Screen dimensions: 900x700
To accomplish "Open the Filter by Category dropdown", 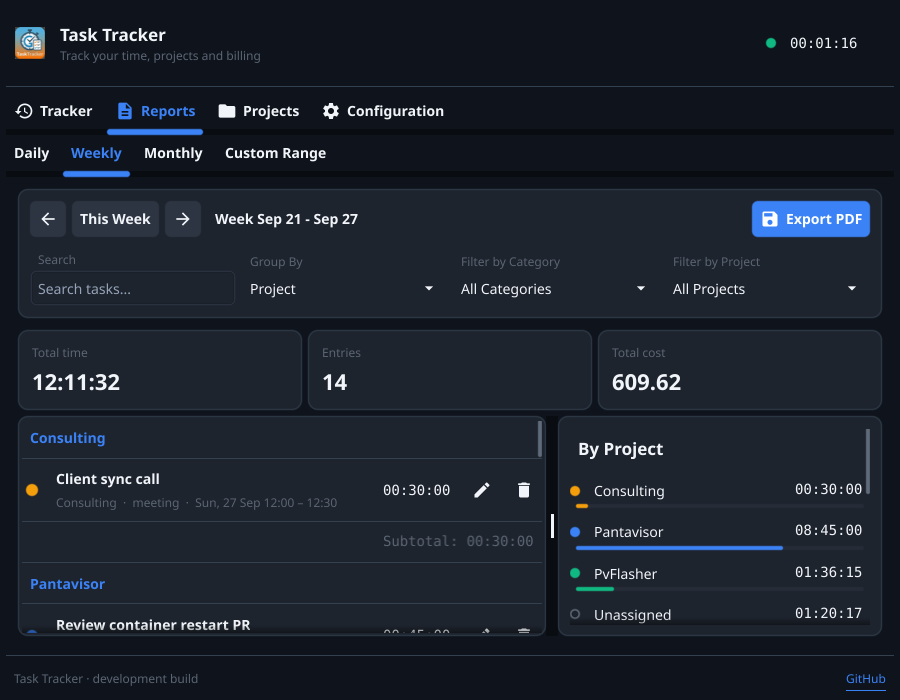I will tap(553, 289).
